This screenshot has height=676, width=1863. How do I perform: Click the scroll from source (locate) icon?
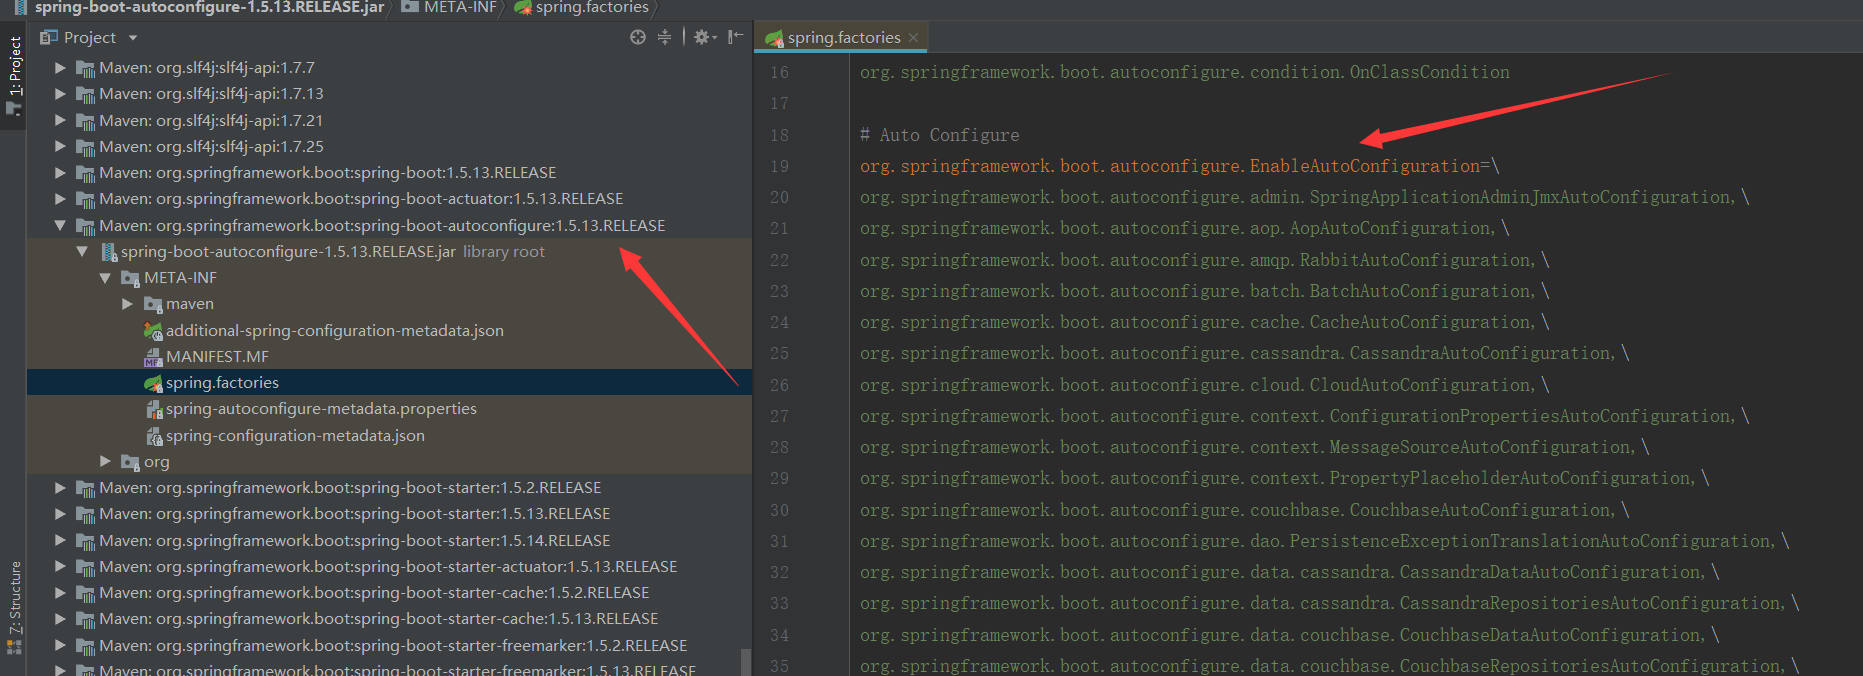click(638, 37)
